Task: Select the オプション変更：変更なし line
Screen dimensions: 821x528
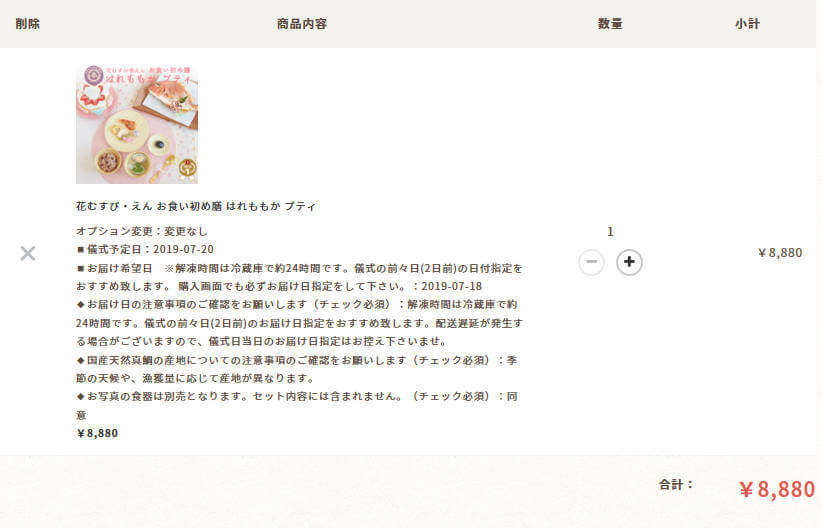Action: (142, 231)
